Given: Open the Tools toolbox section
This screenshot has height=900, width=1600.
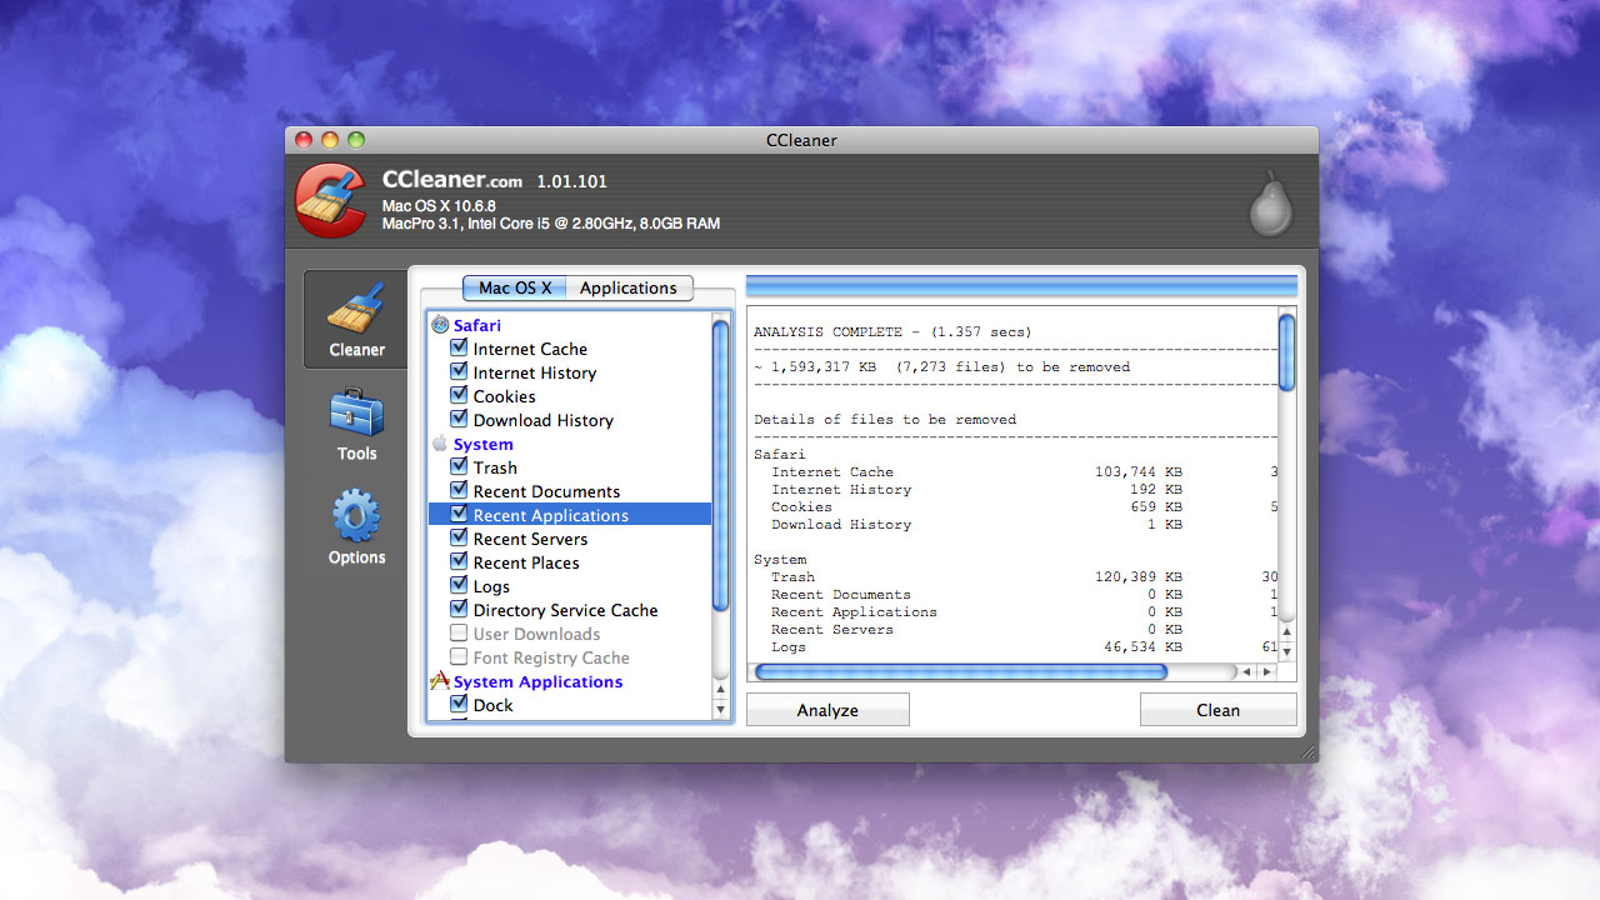Looking at the screenshot, I should (356, 425).
